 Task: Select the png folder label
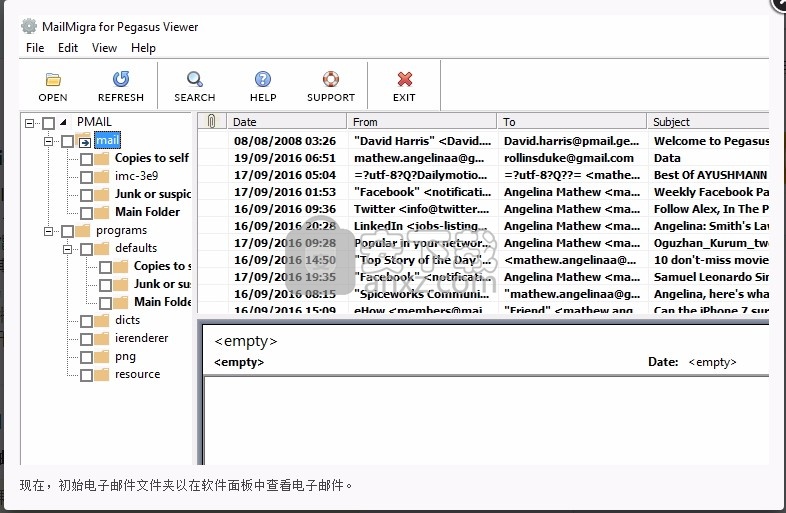coord(125,357)
